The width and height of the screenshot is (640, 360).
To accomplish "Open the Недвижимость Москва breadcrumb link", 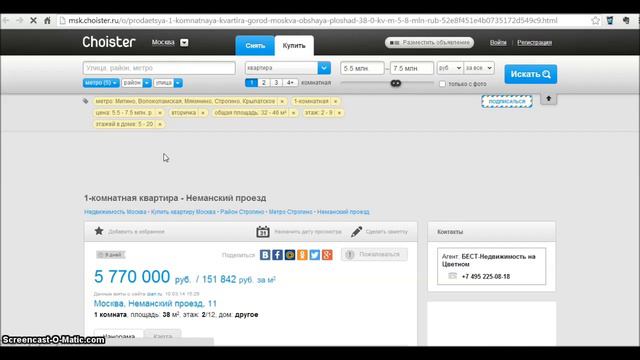I will pos(115,212).
